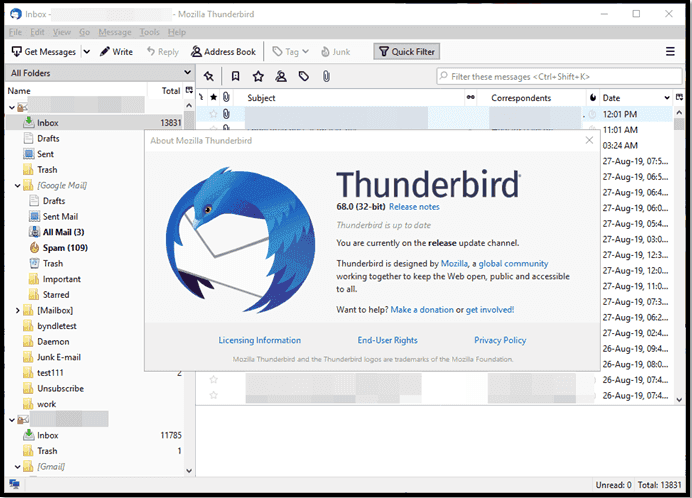Image resolution: width=692 pixels, height=498 pixels.
Task: Expand the All Folders dropdown
Action: (x=188, y=72)
